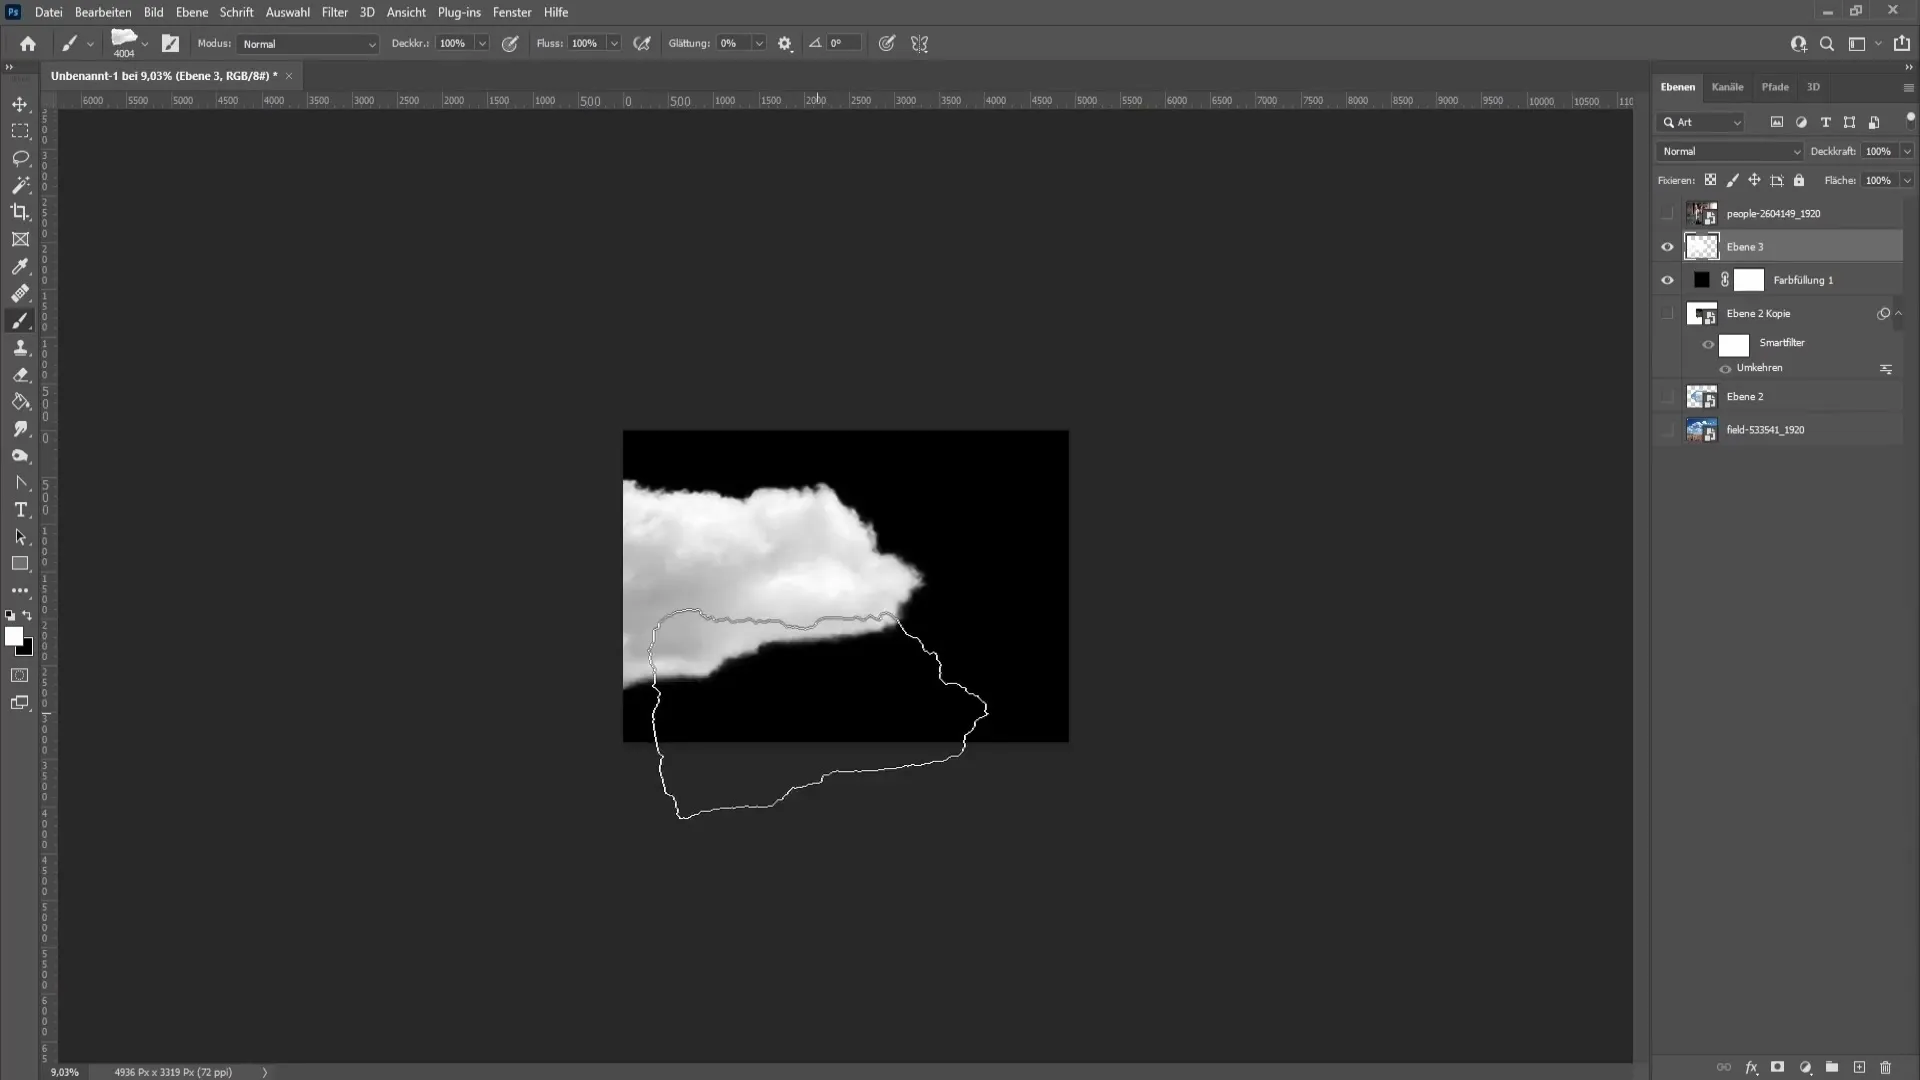Hide the Farbfüllung 1 layer
Image resolution: width=1920 pixels, height=1080 pixels.
1667,280
